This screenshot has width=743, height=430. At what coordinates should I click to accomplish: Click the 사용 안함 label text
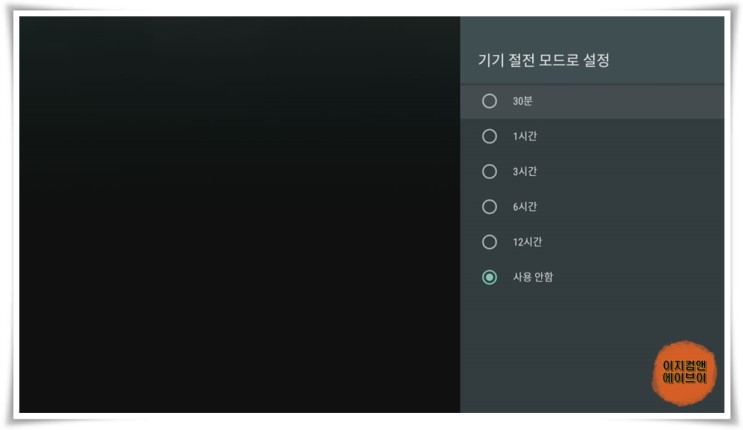tap(533, 277)
